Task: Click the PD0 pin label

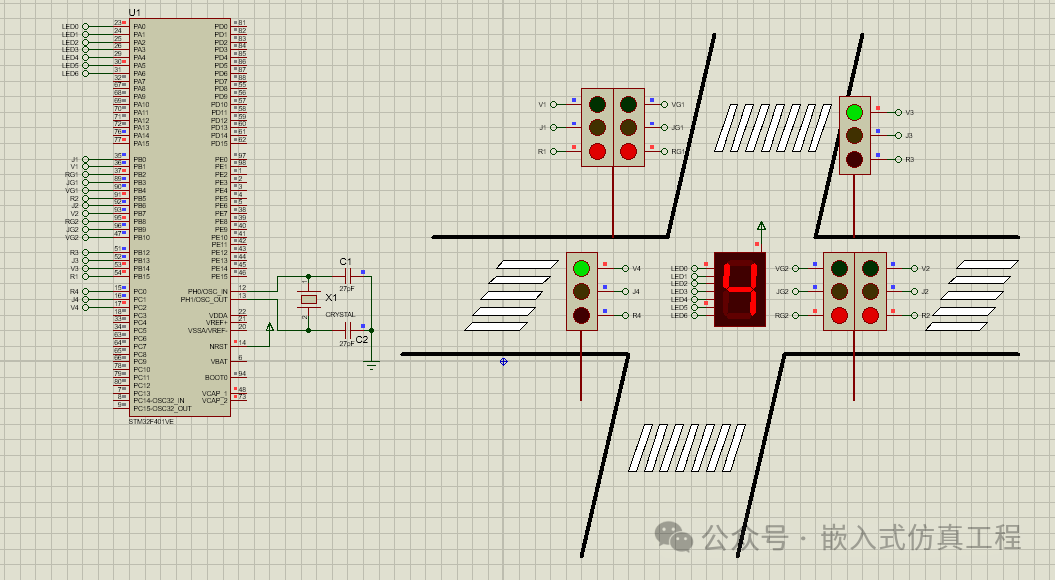Action: (221, 27)
